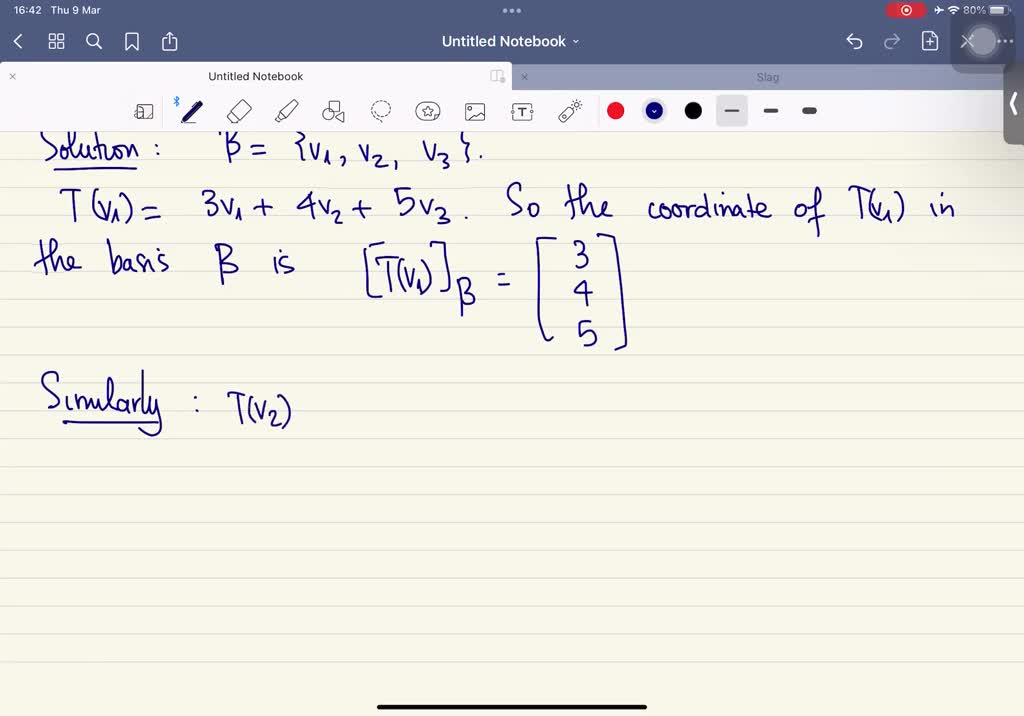Keep blue ink selected as active color
Screen dimensions: 1024x716
654,111
